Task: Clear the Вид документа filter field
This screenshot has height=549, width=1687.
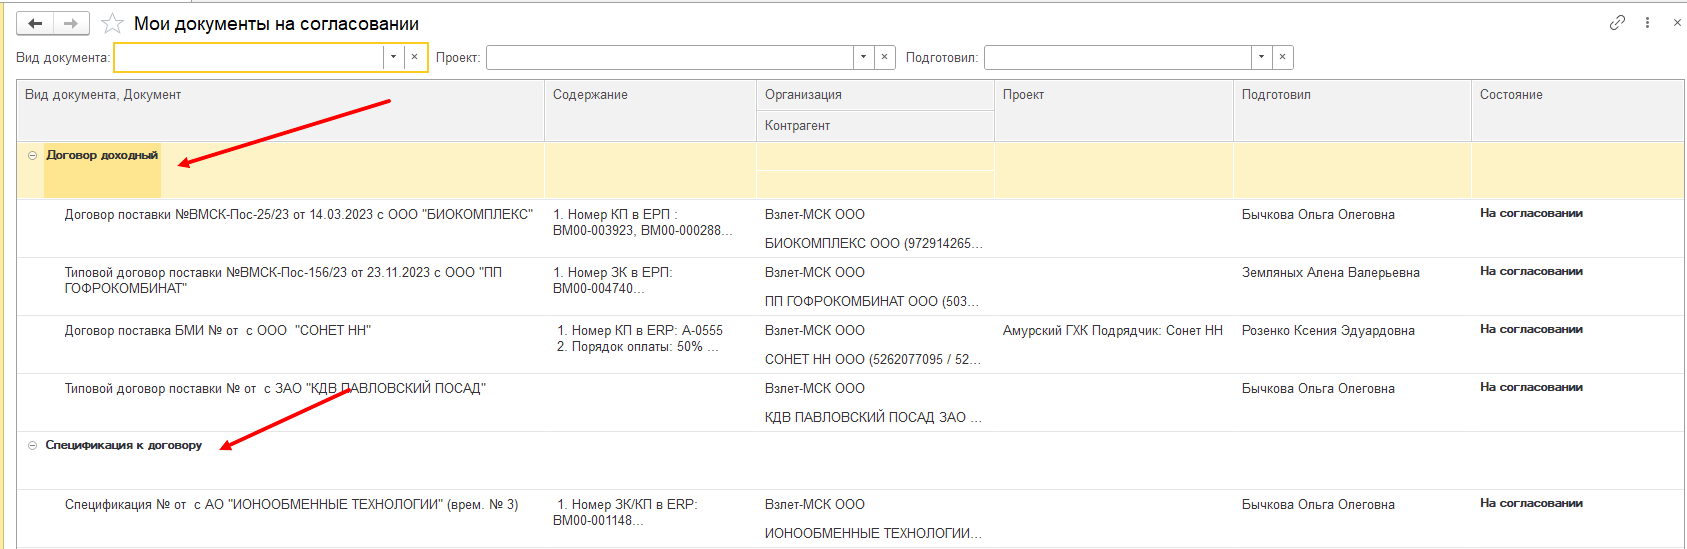Action: [x=414, y=57]
